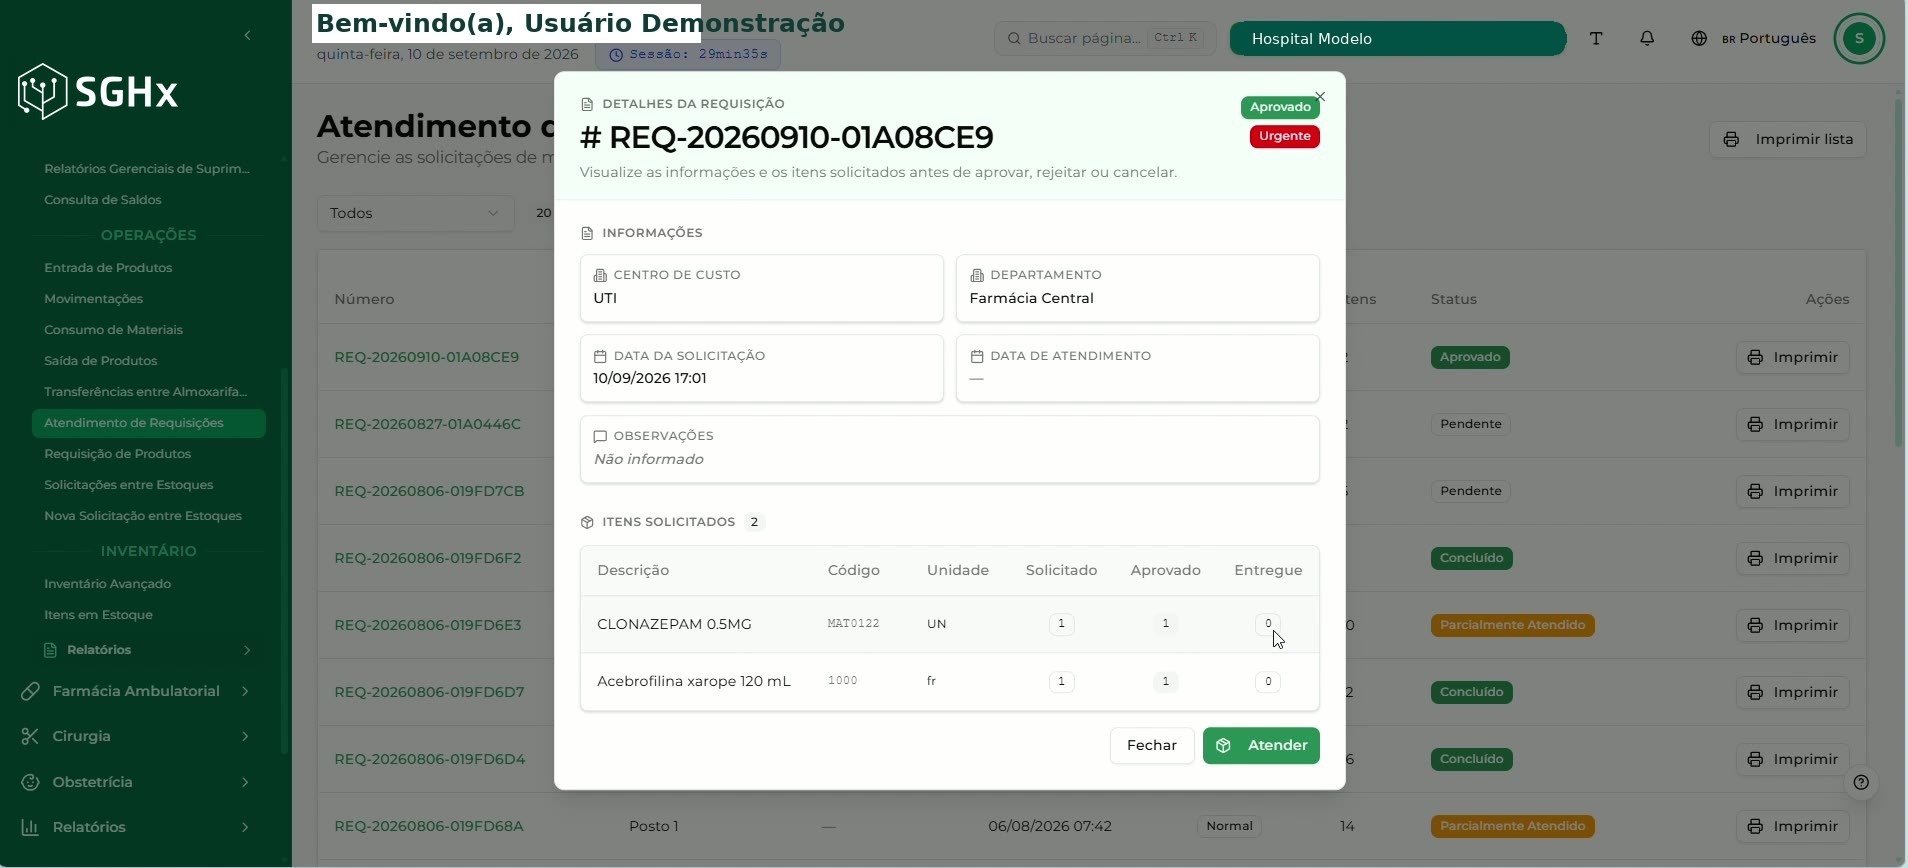Open requisition link REQ-20260806-019FD6F2
The height and width of the screenshot is (868, 1908).
[x=428, y=558]
